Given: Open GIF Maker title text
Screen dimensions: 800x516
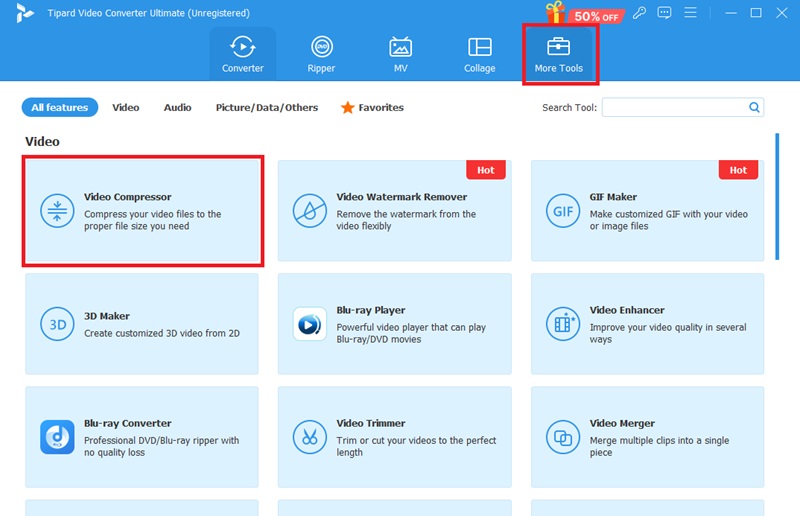Looking at the screenshot, I should (613, 197).
